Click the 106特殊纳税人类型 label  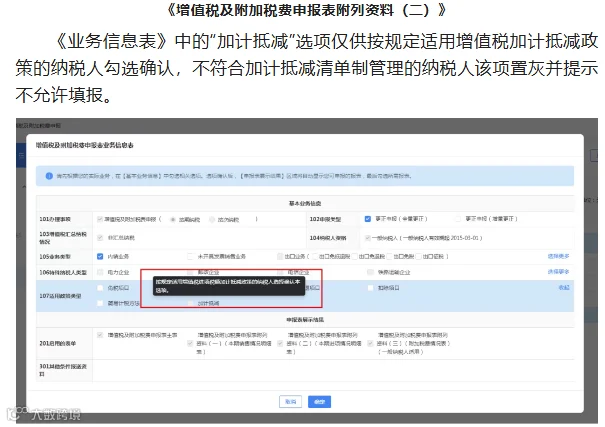click(x=63, y=272)
